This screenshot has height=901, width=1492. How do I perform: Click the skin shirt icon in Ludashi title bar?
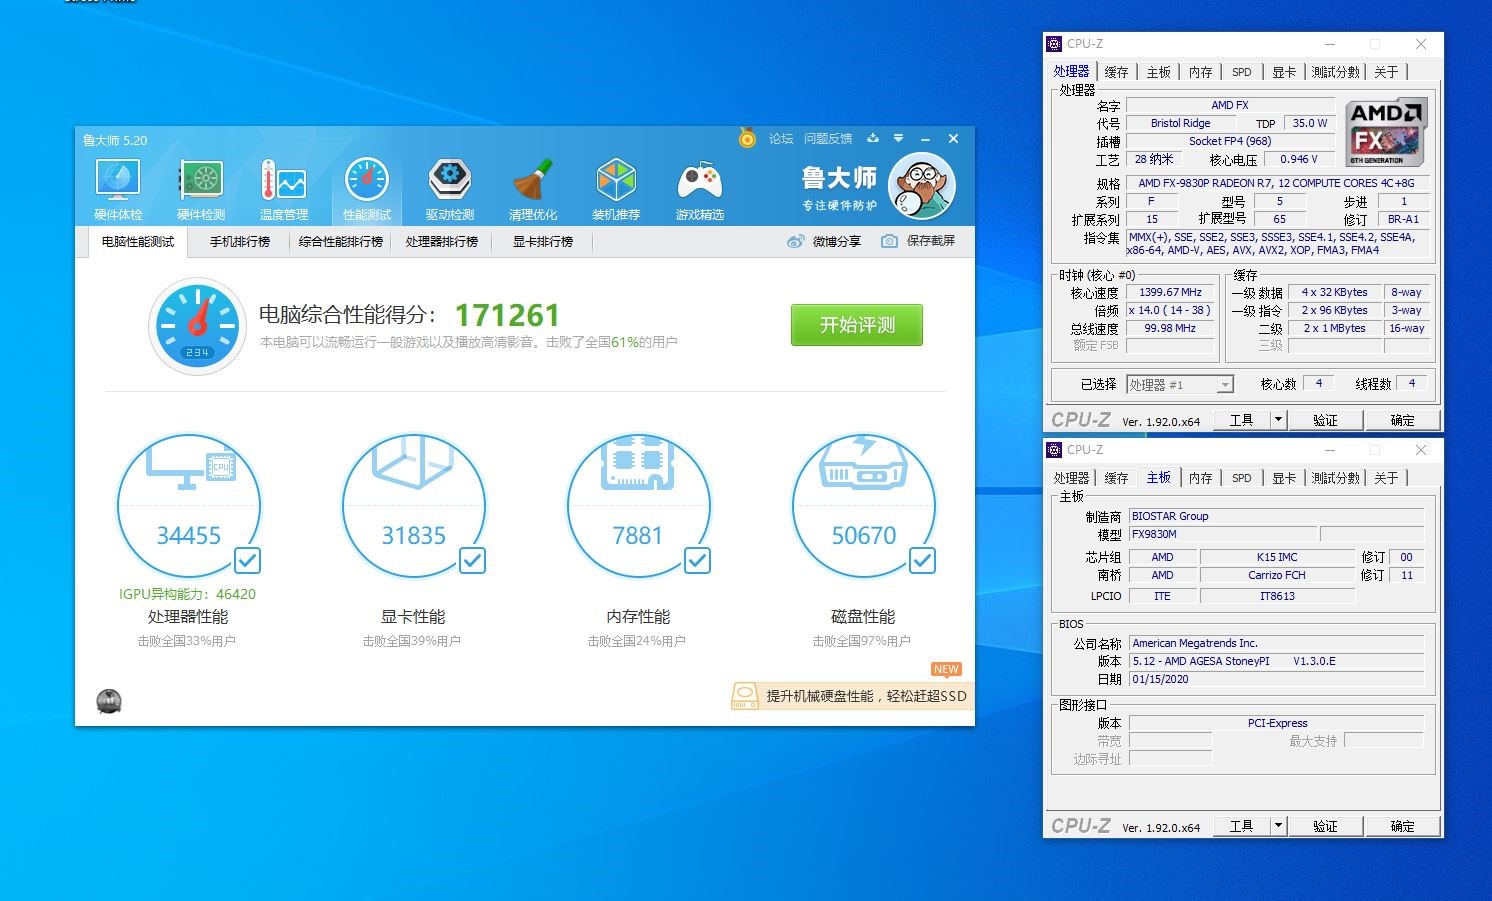point(873,138)
